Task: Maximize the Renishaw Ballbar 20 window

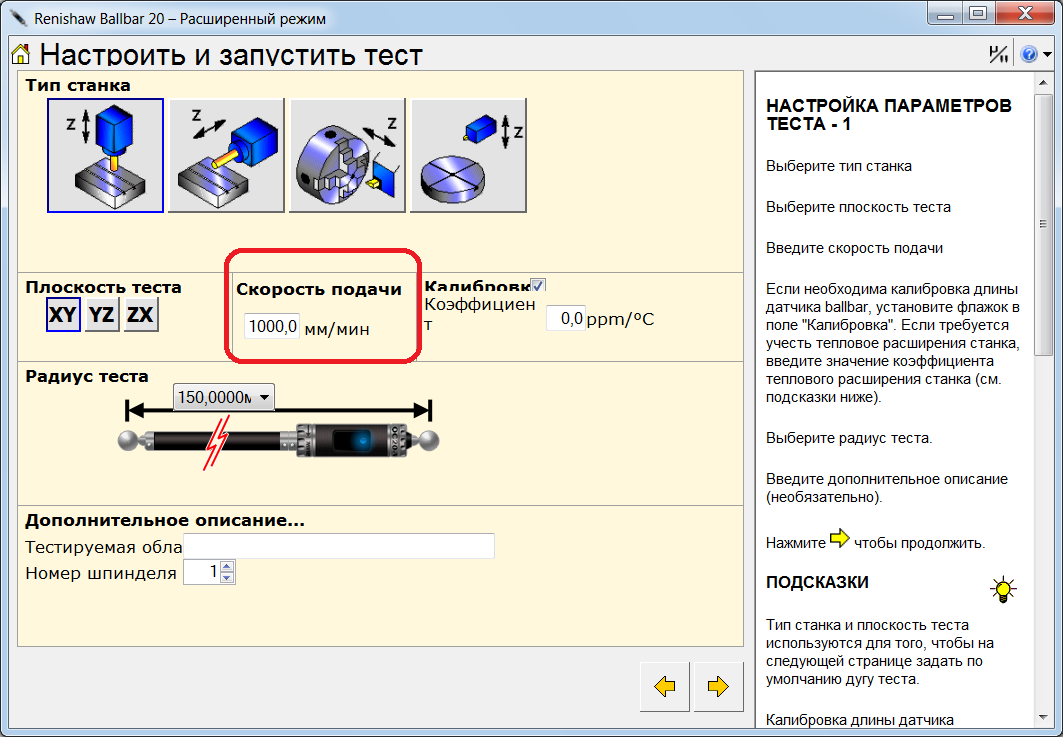Action: tap(978, 14)
